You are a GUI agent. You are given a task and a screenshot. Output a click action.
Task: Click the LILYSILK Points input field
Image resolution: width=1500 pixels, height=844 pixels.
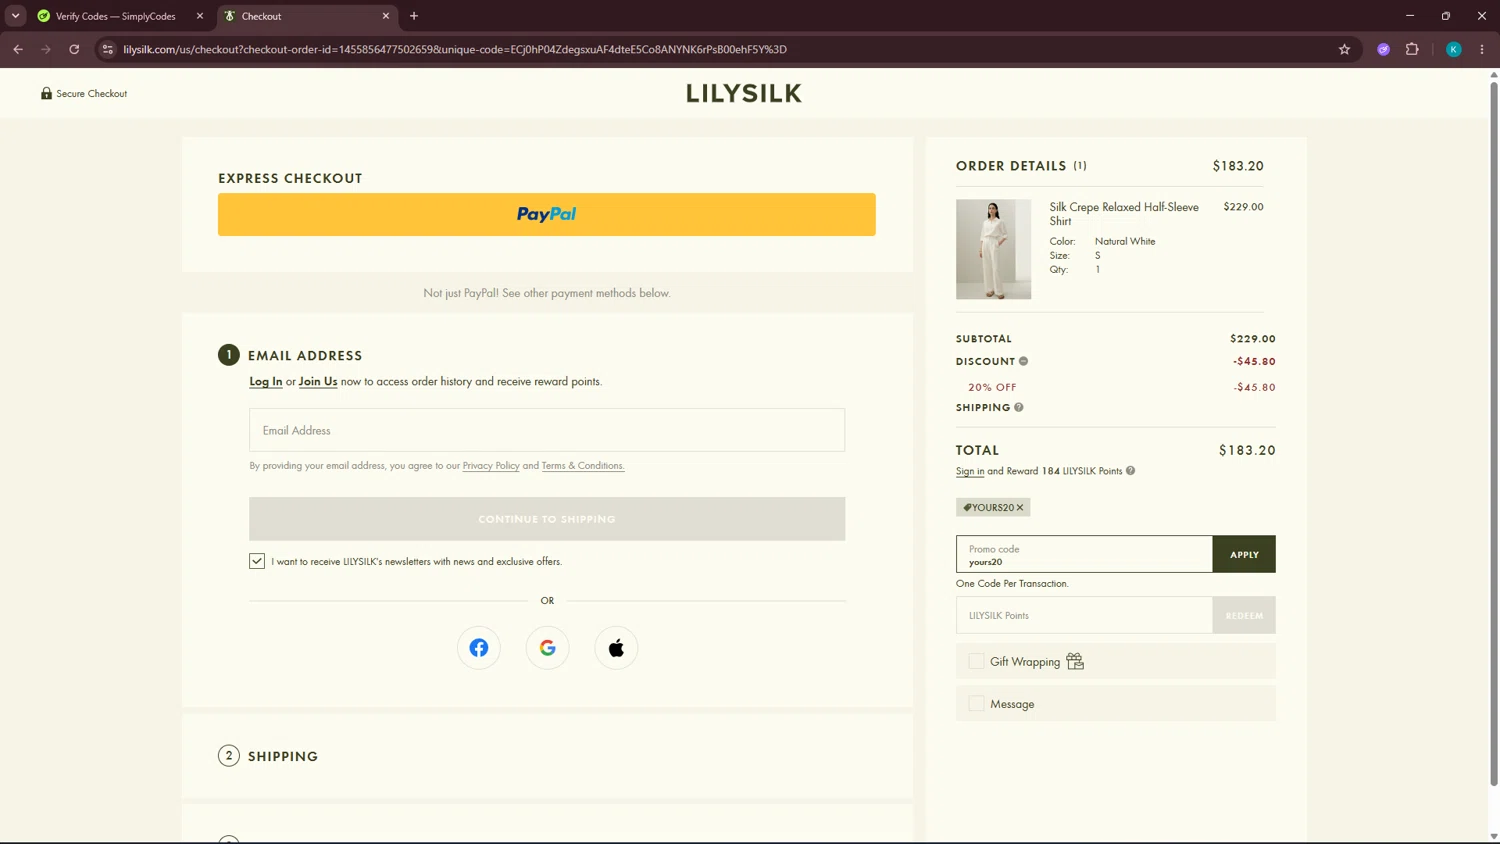tap(1084, 615)
